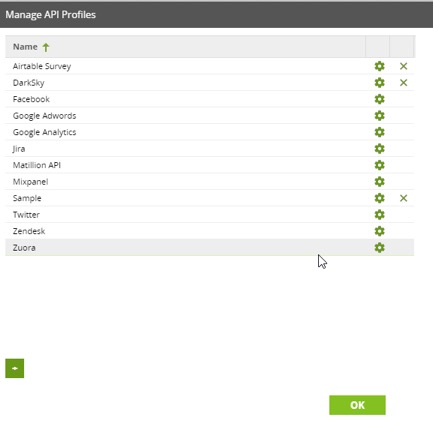Configure the Twitter profile gear

(379, 215)
